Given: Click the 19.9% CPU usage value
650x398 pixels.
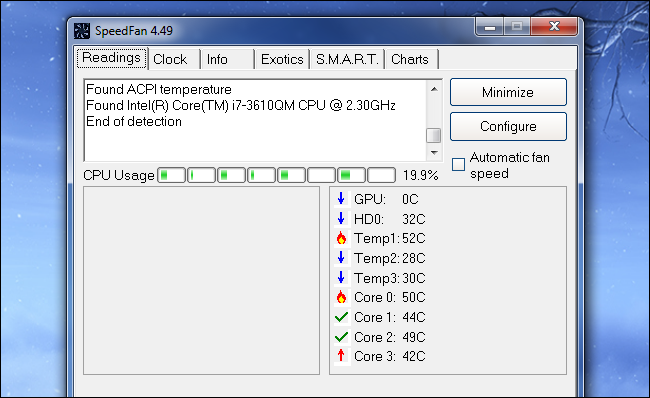Looking at the screenshot, I should [420, 175].
